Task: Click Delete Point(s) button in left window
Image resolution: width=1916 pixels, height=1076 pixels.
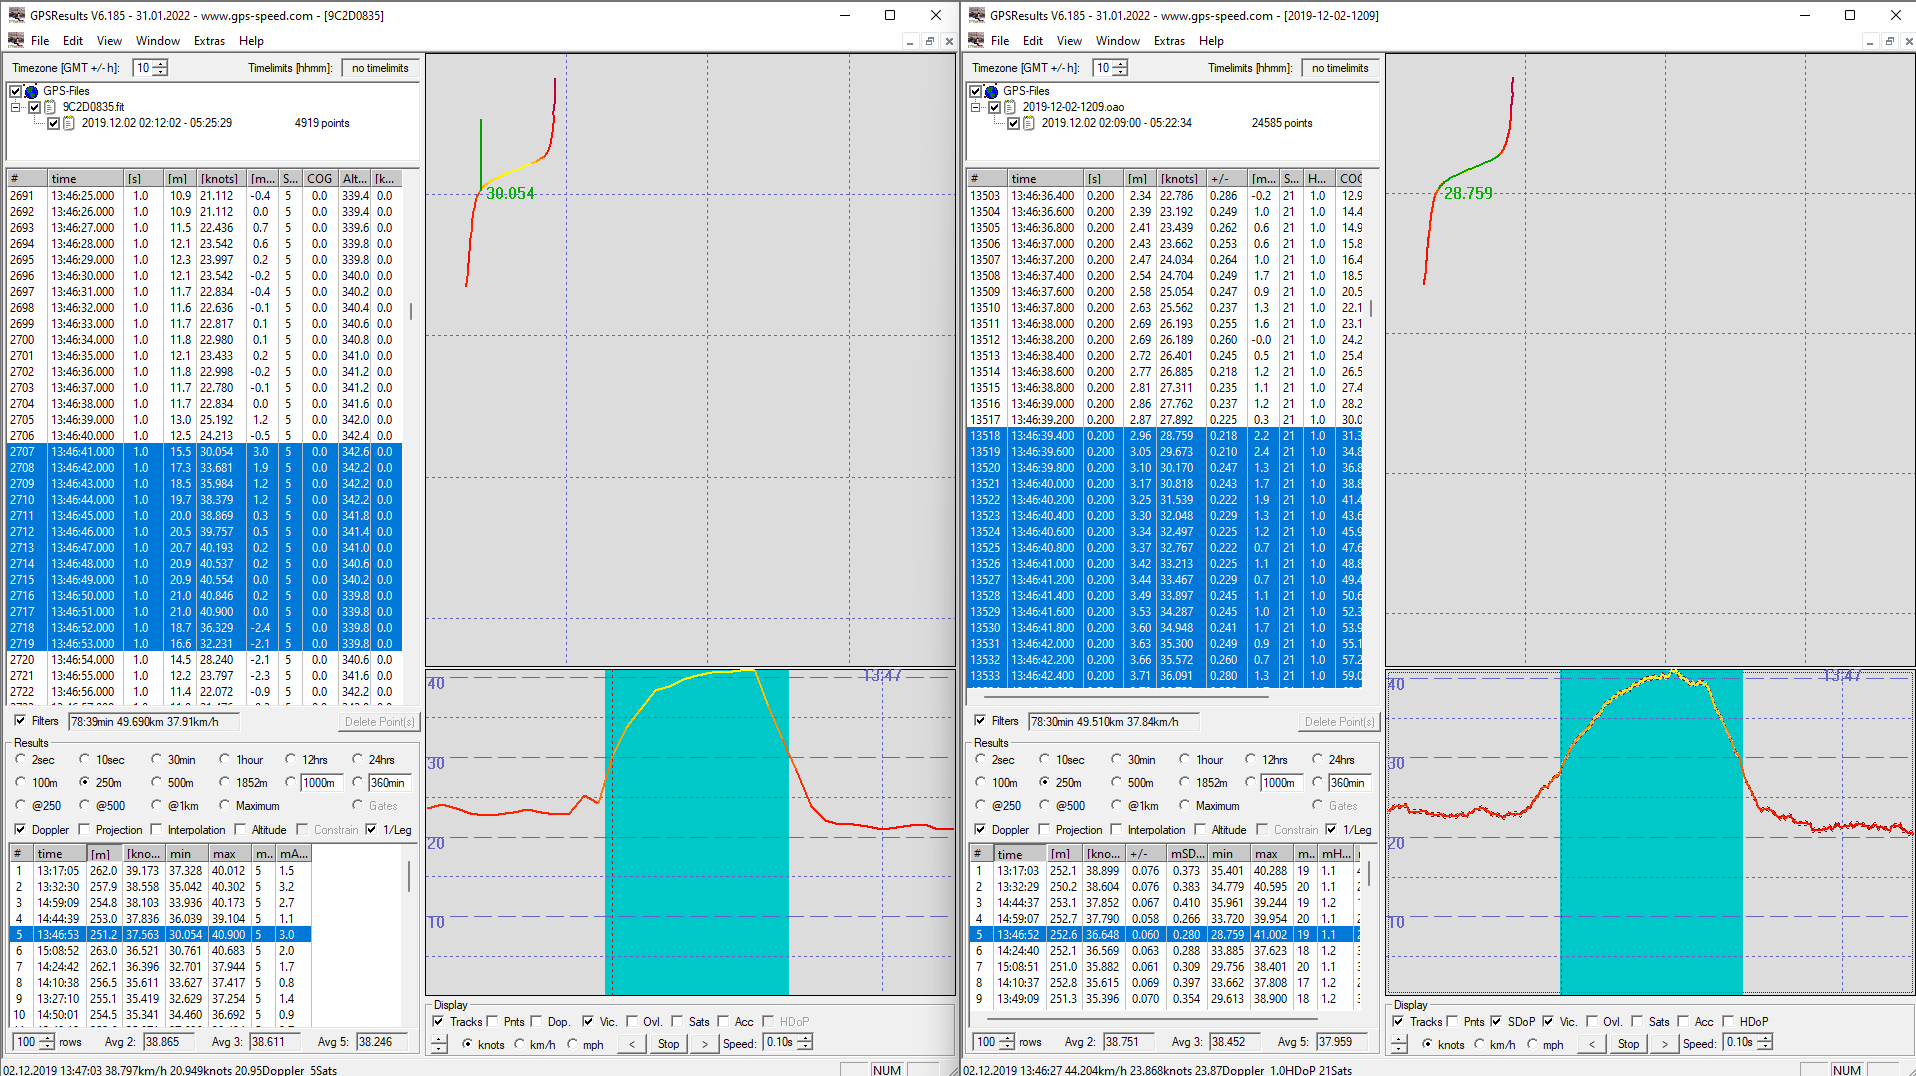Action: point(379,721)
